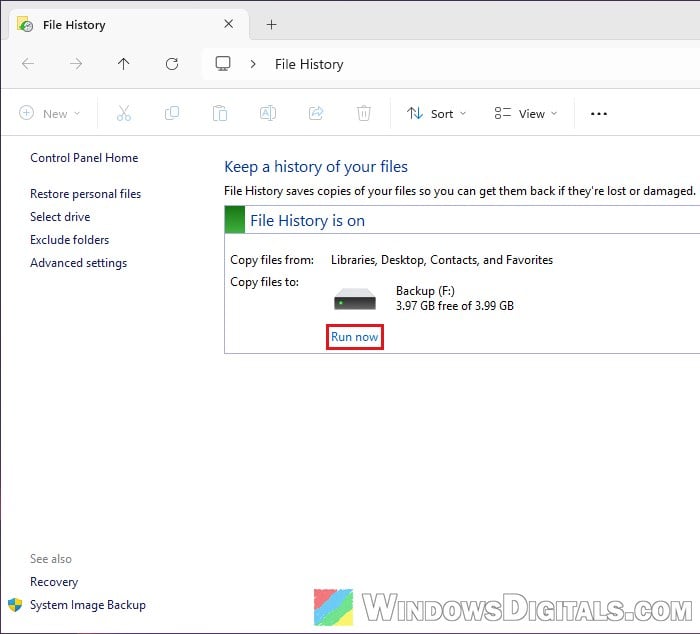This screenshot has width=700, height=634.
Task: Click the Paste clipboard icon
Action: (x=220, y=113)
